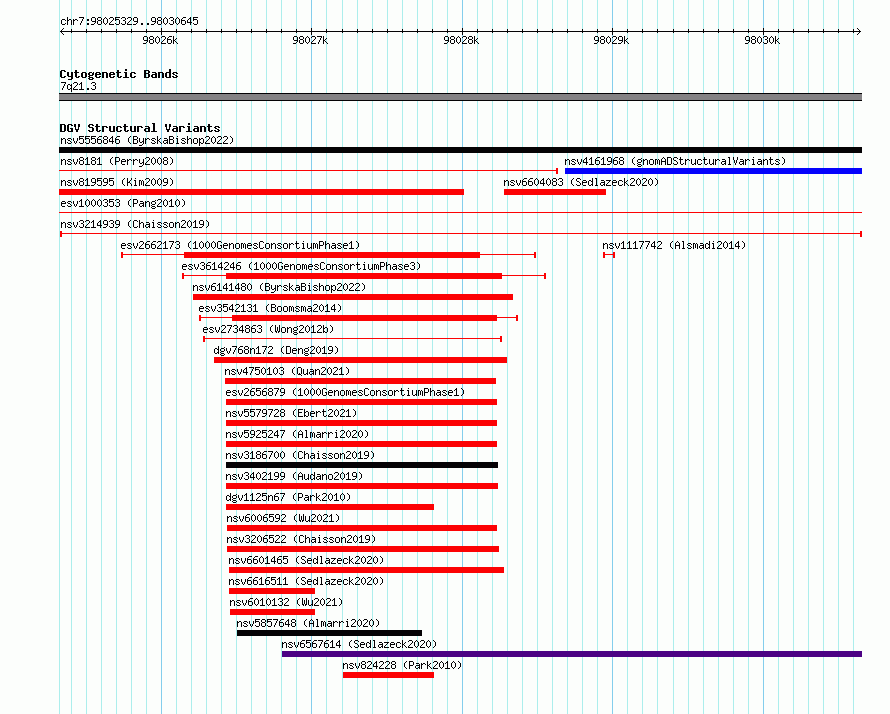Screen dimensions: 890x714
Task: Select the red nsv6601465 variant bar
Action: pyautogui.click(x=366, y=570)
